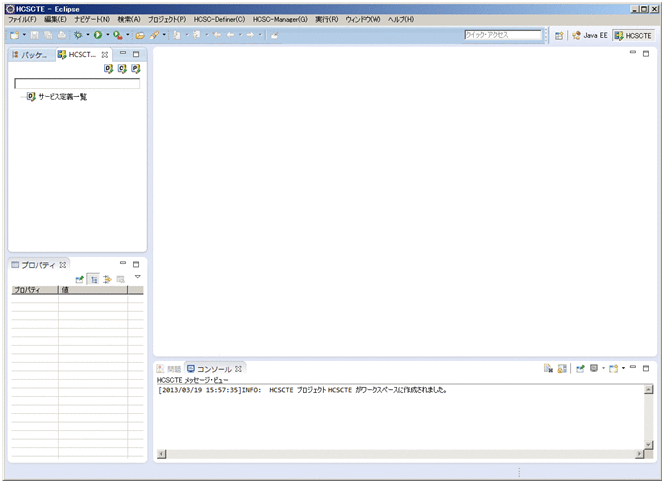This screenshot has height=484, width=665.
Task: Select the HCSCTE perspective button
Action: click(633, 35)
